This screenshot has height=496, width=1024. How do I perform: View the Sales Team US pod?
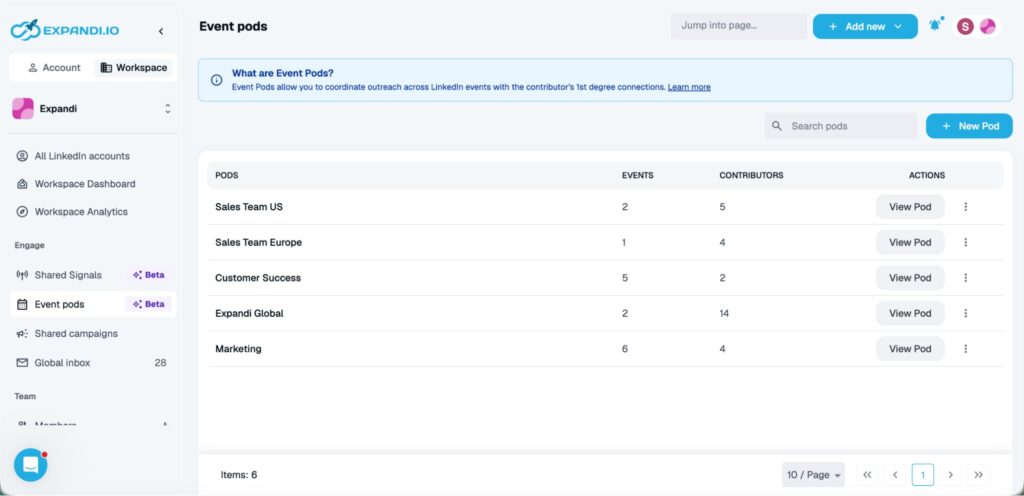tap(910, 207)
